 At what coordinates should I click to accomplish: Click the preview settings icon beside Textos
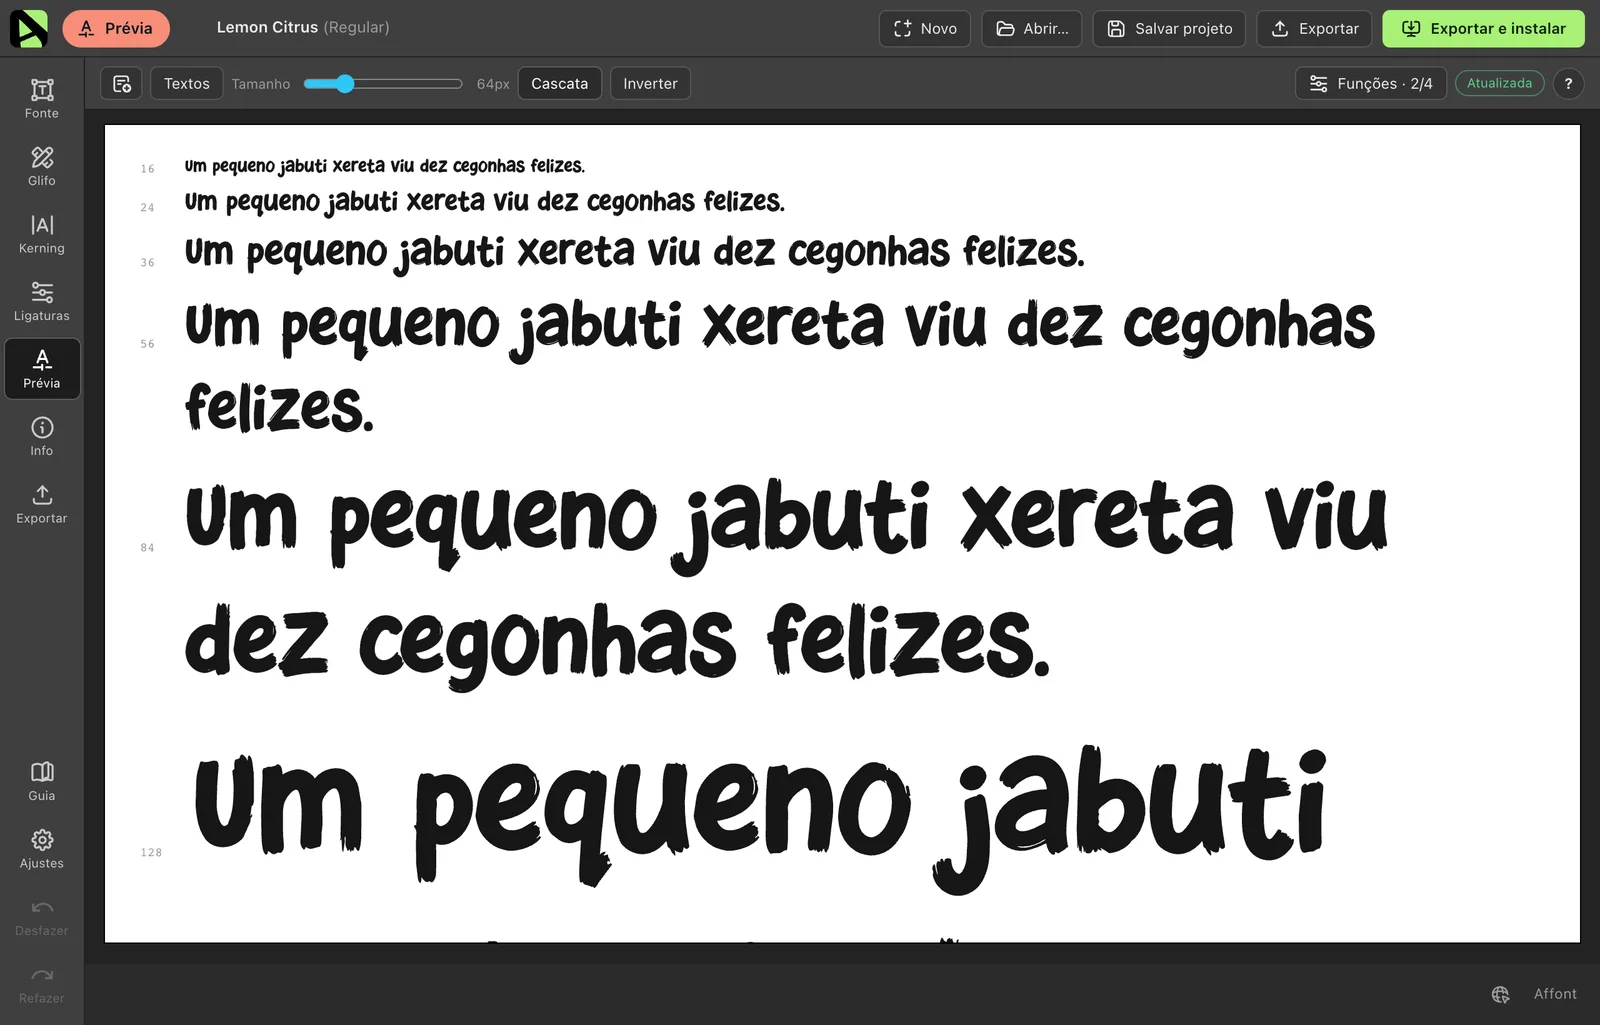coord(121,84)
